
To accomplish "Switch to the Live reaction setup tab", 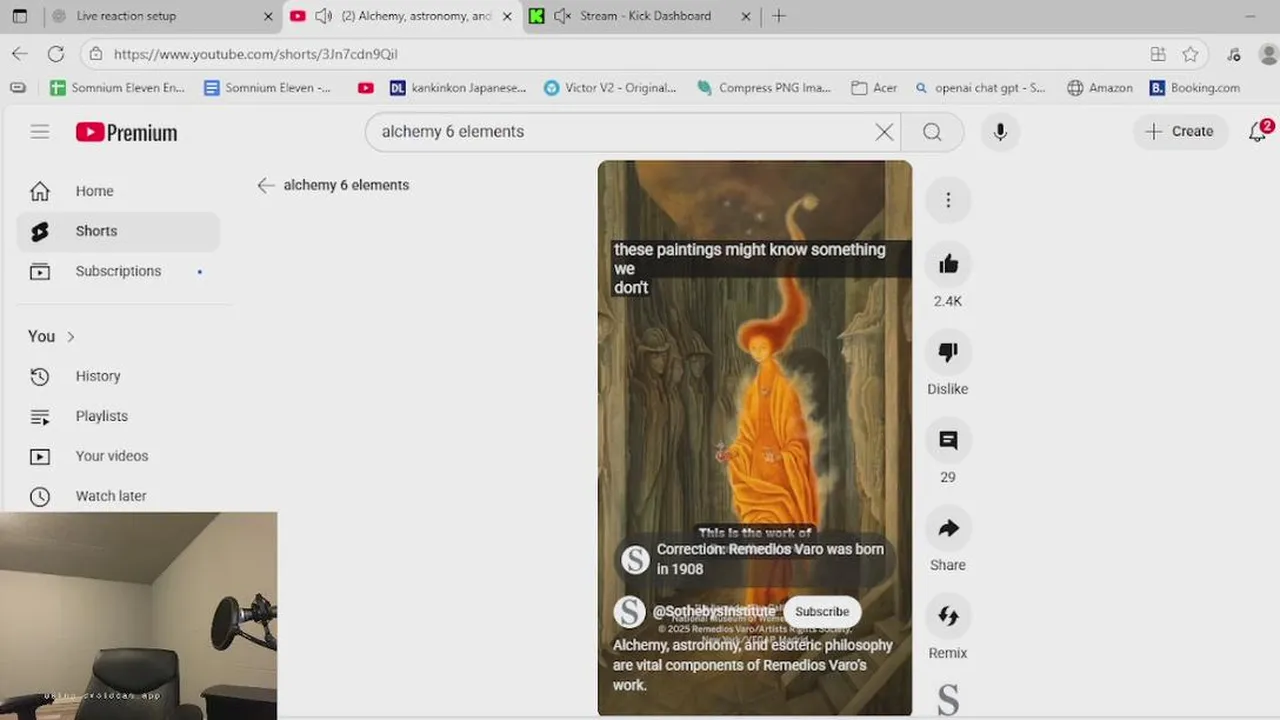I will coord(162,16).
